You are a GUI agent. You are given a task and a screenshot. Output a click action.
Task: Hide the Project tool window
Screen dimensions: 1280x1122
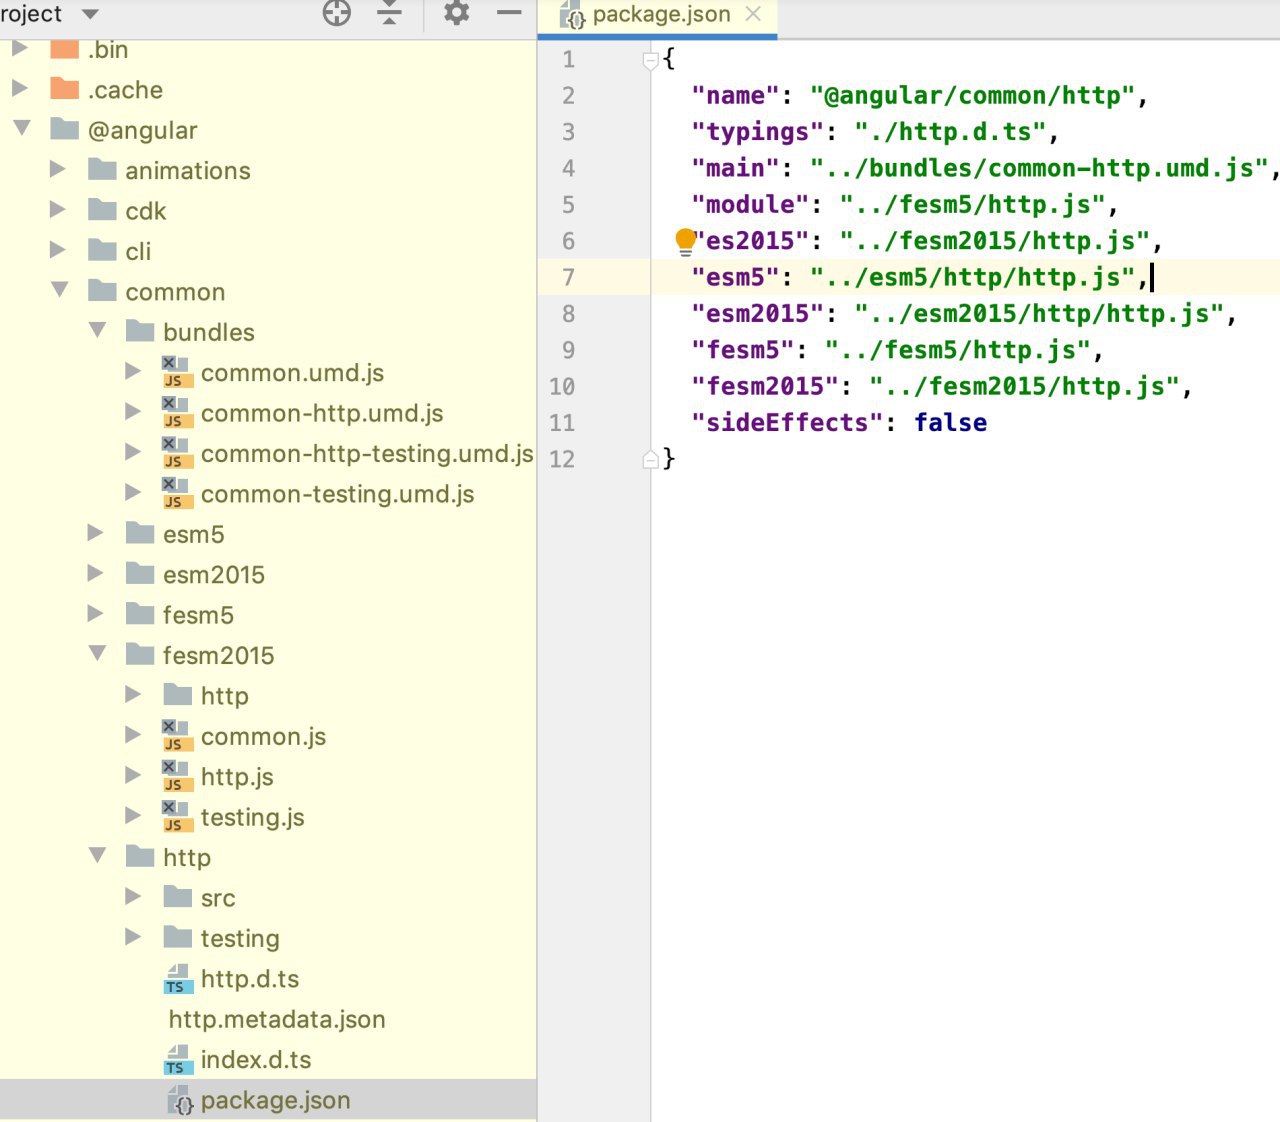click(509, 13)
